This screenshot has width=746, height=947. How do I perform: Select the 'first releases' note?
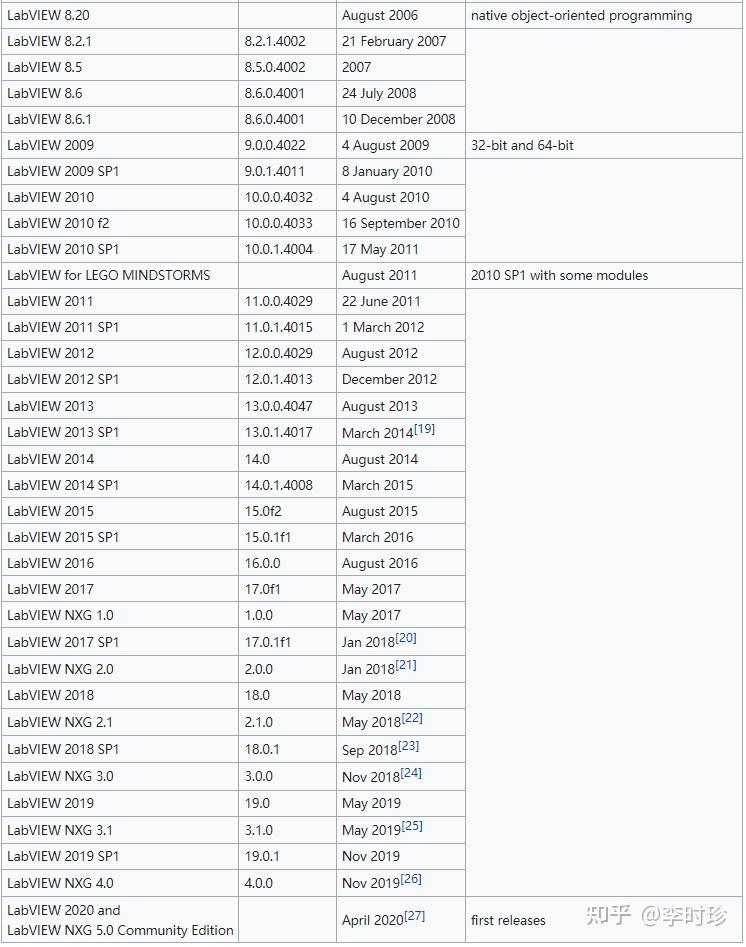point(508,920)
